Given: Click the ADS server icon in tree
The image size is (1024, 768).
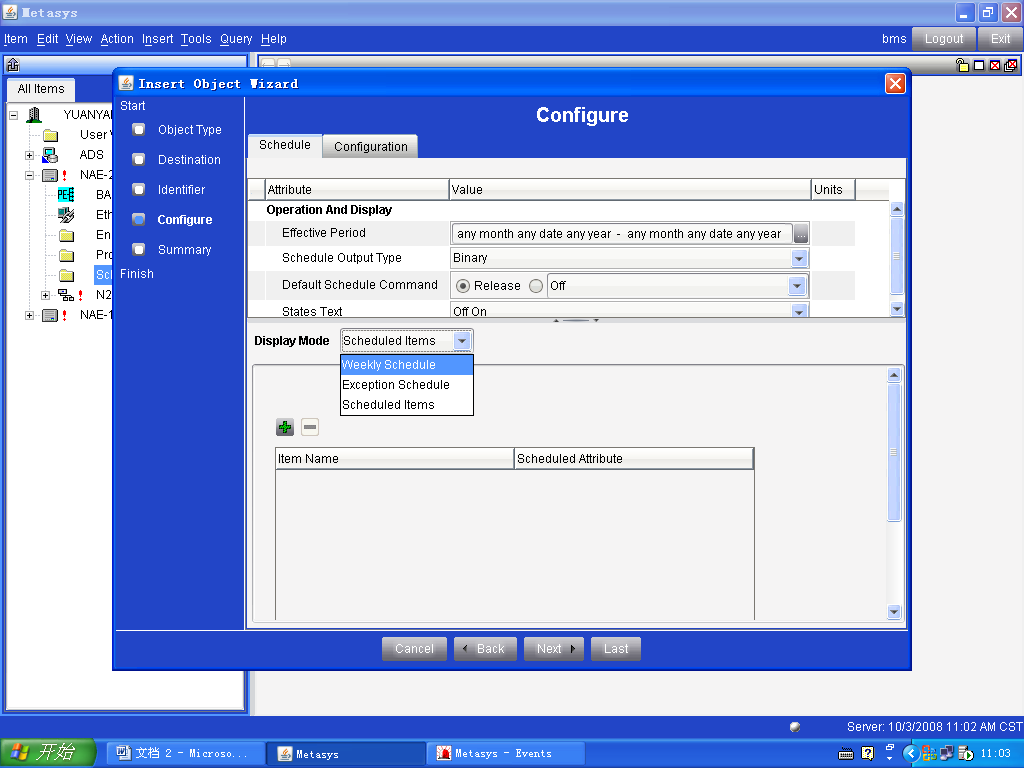Looking at the screenshot, I should pyautogui.click(x=50, y=155).
